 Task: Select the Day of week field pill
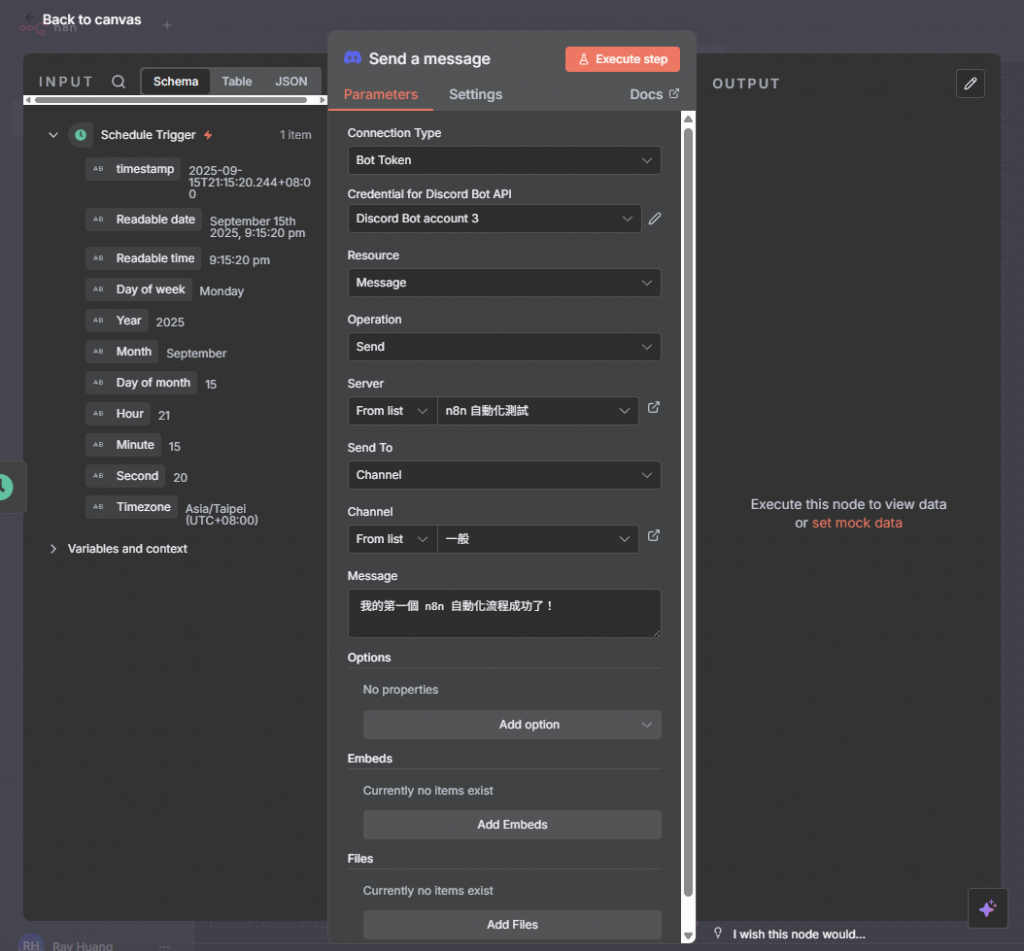[x=138, y=289]
